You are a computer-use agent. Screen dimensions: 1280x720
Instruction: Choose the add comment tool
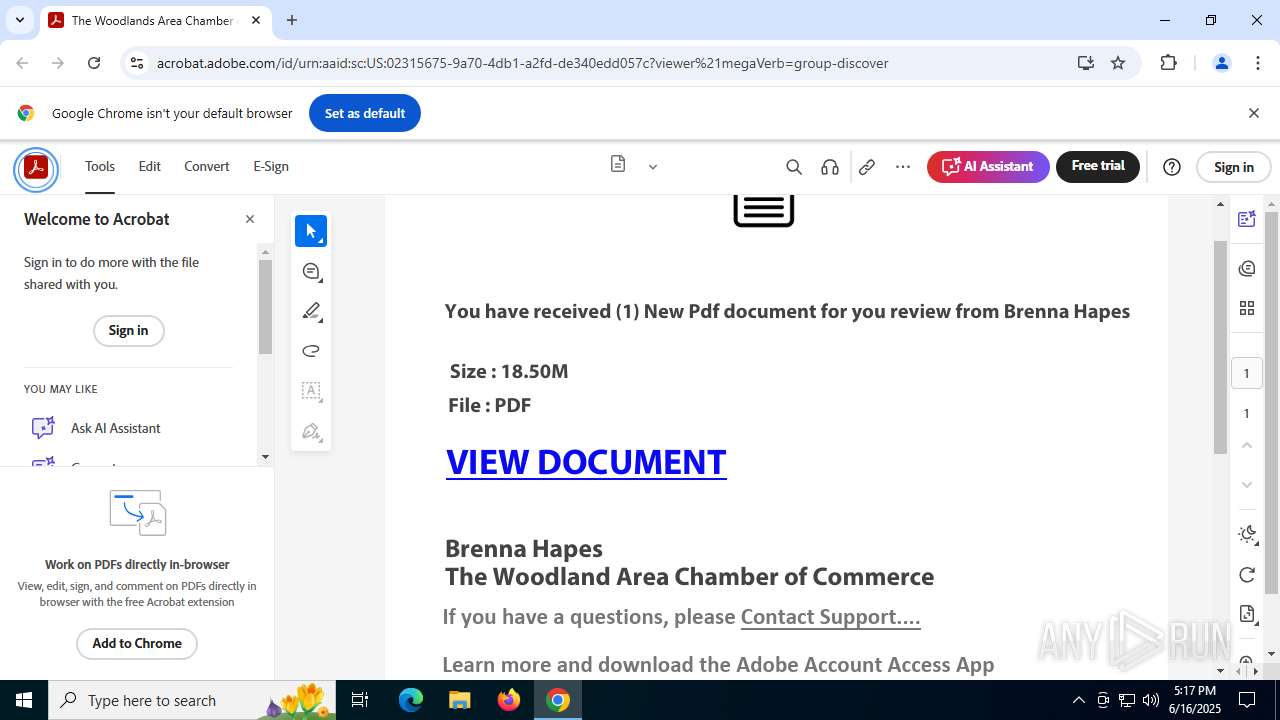pyautogui.click(x=311, y=271)
